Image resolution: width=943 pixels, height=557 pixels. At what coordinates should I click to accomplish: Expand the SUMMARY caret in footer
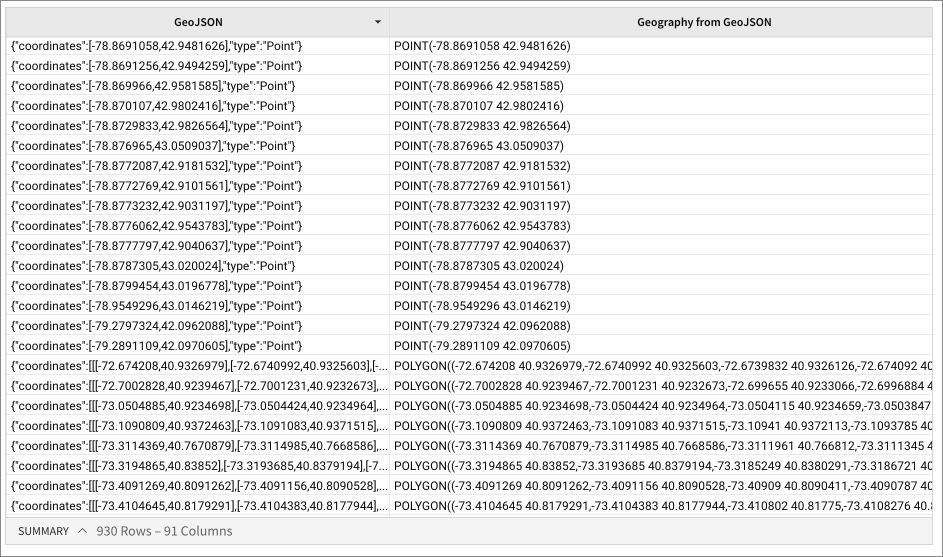tap(83, 531)
